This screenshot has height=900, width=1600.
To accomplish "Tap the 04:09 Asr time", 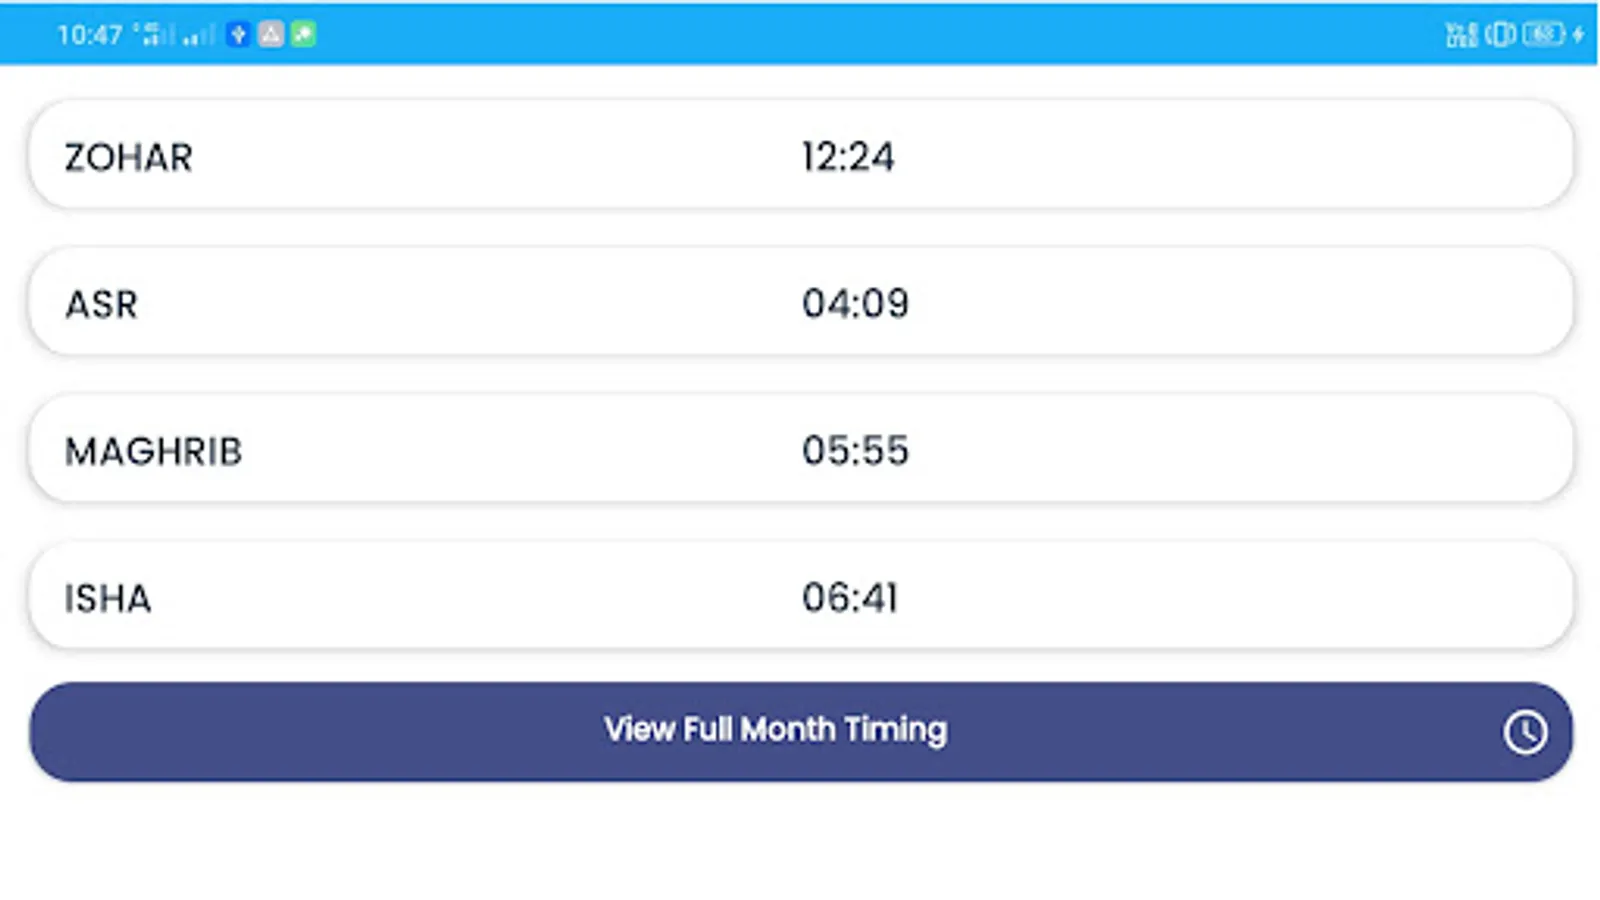I will tap(855, 304).
